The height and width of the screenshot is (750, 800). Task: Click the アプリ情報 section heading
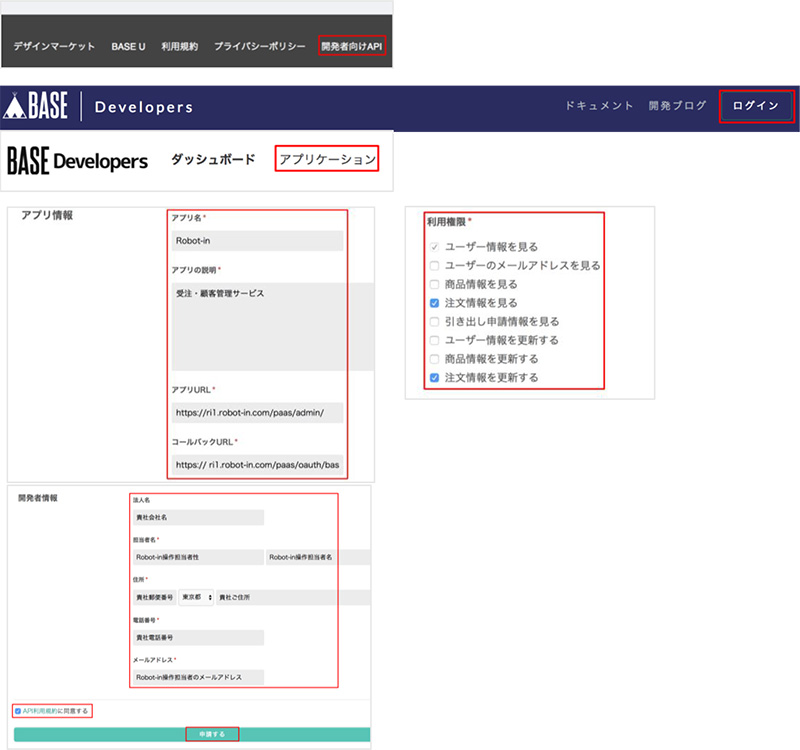(x=47, y=215)
